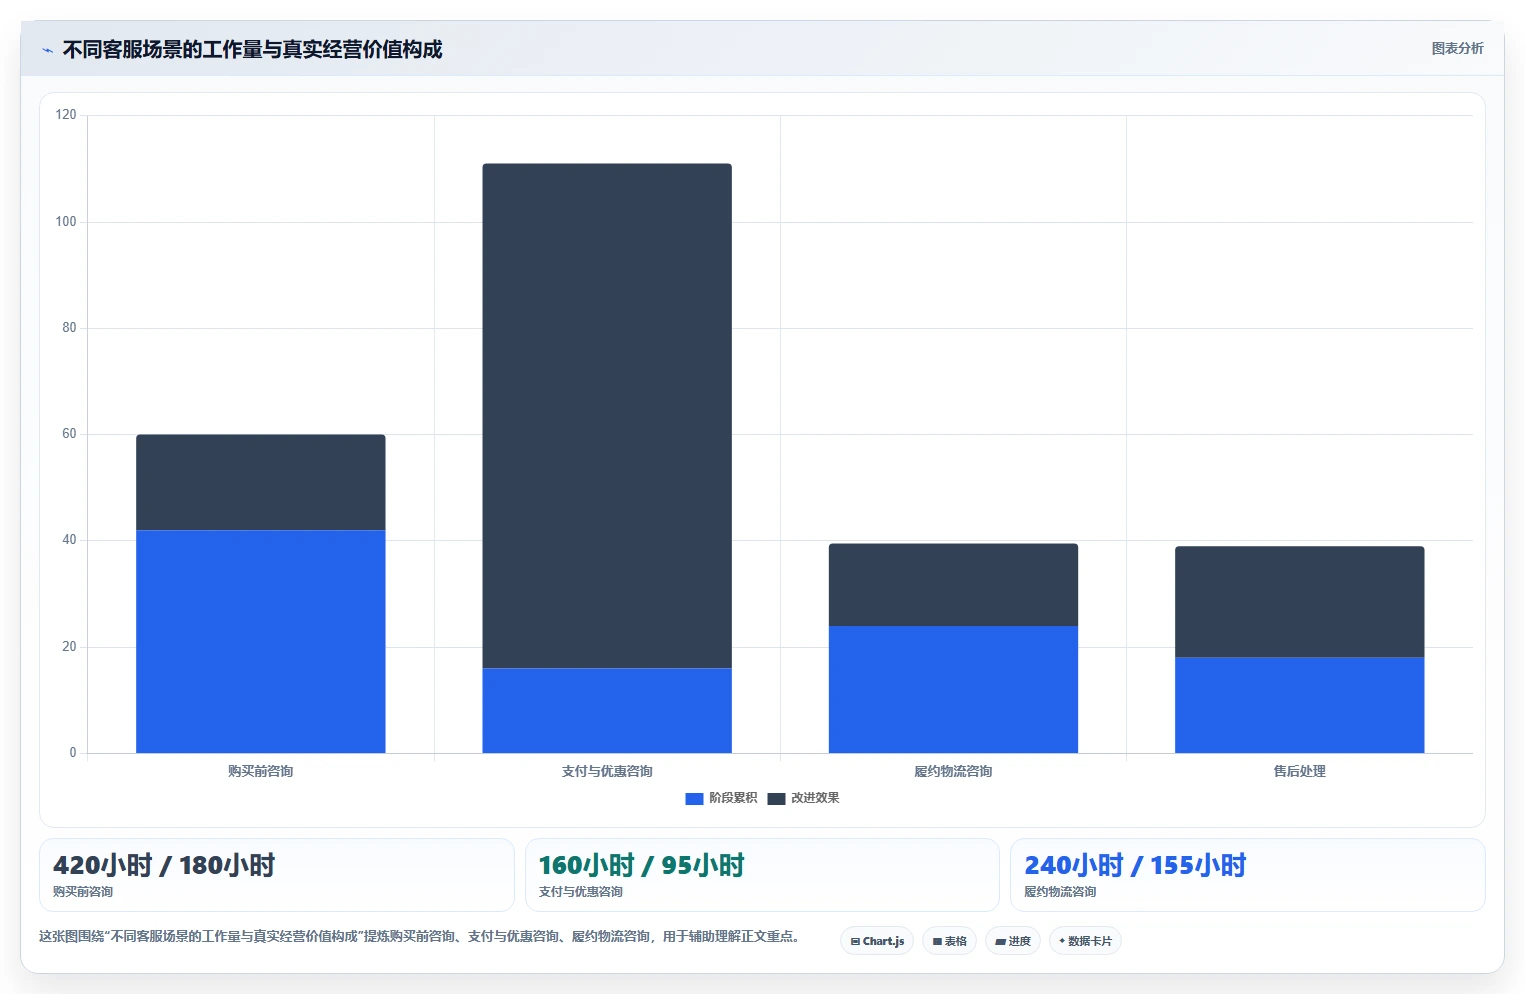Click the small blue icon beside the title
The height and width of the screenshot is (994, 1525).
coord(47,50)
